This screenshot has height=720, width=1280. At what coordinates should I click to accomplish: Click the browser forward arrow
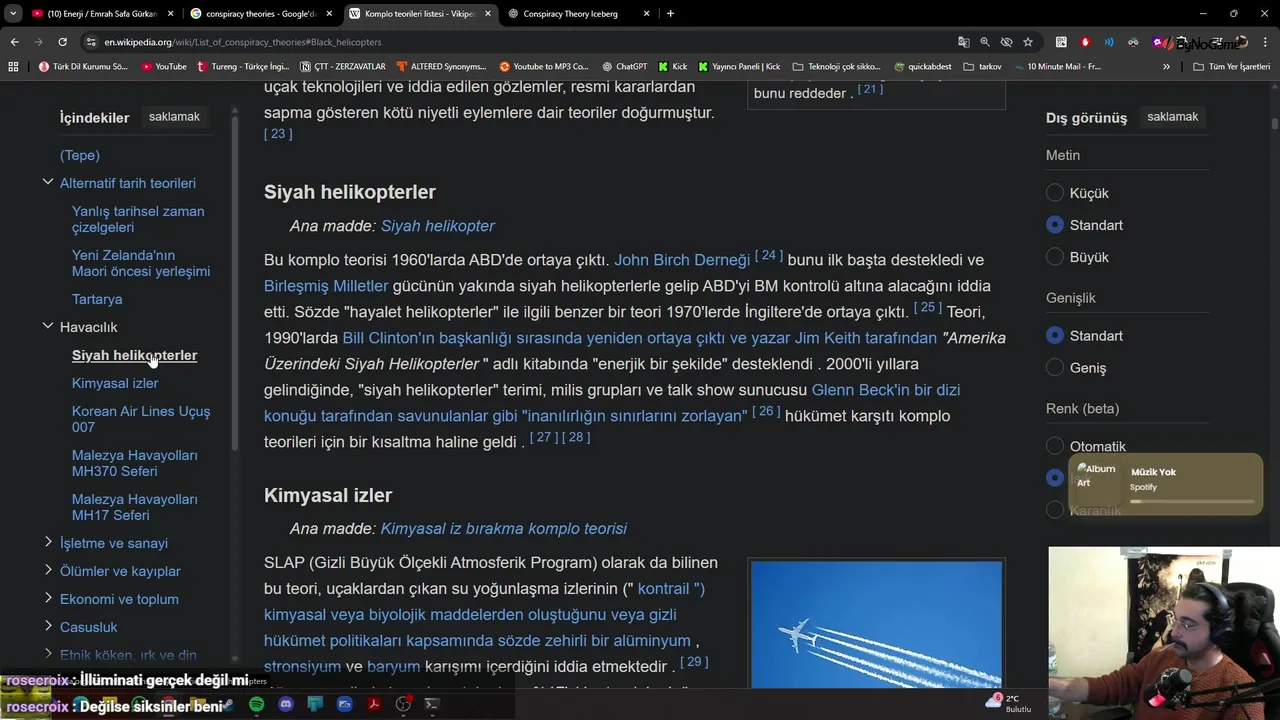pos(38,42)
